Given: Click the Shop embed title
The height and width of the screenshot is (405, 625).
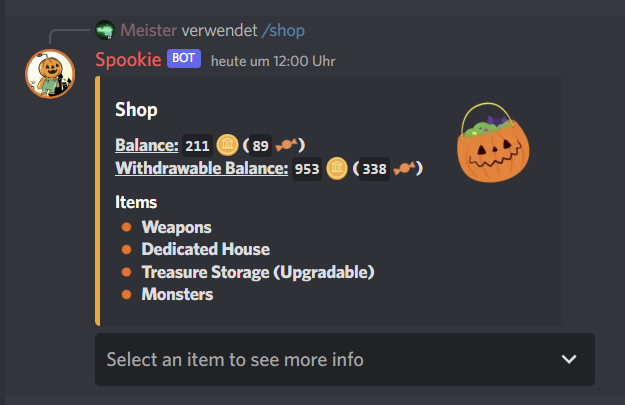Looking at the screenshot, I should pos(136,110).
